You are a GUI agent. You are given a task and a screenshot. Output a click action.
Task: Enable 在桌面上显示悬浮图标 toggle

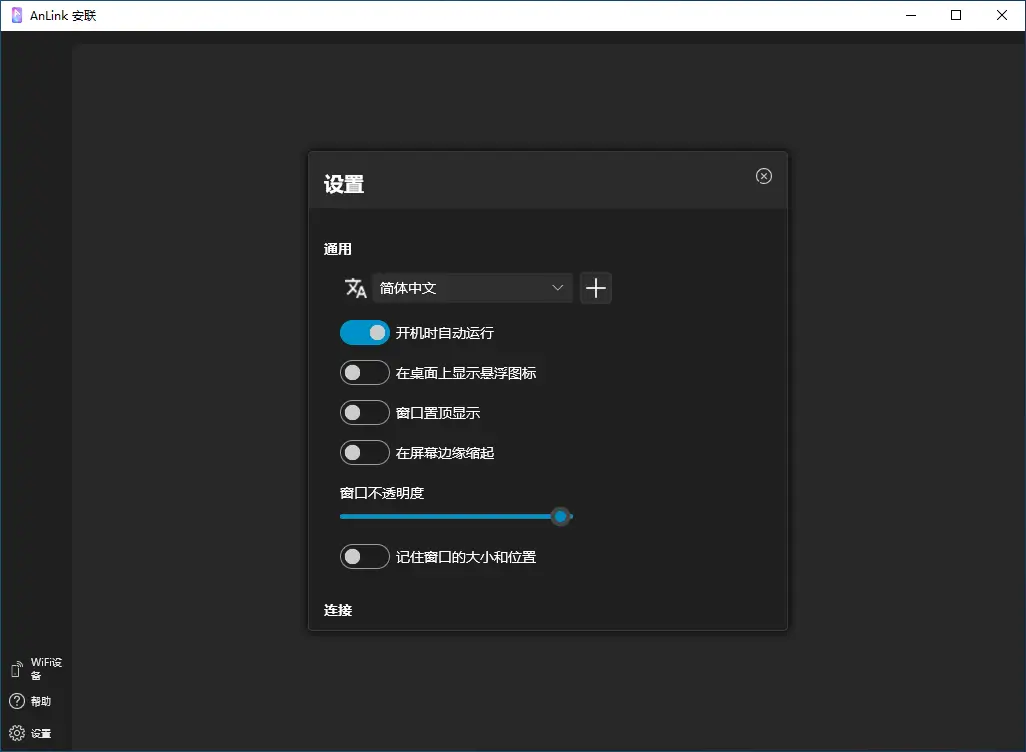tap(365, 373)
